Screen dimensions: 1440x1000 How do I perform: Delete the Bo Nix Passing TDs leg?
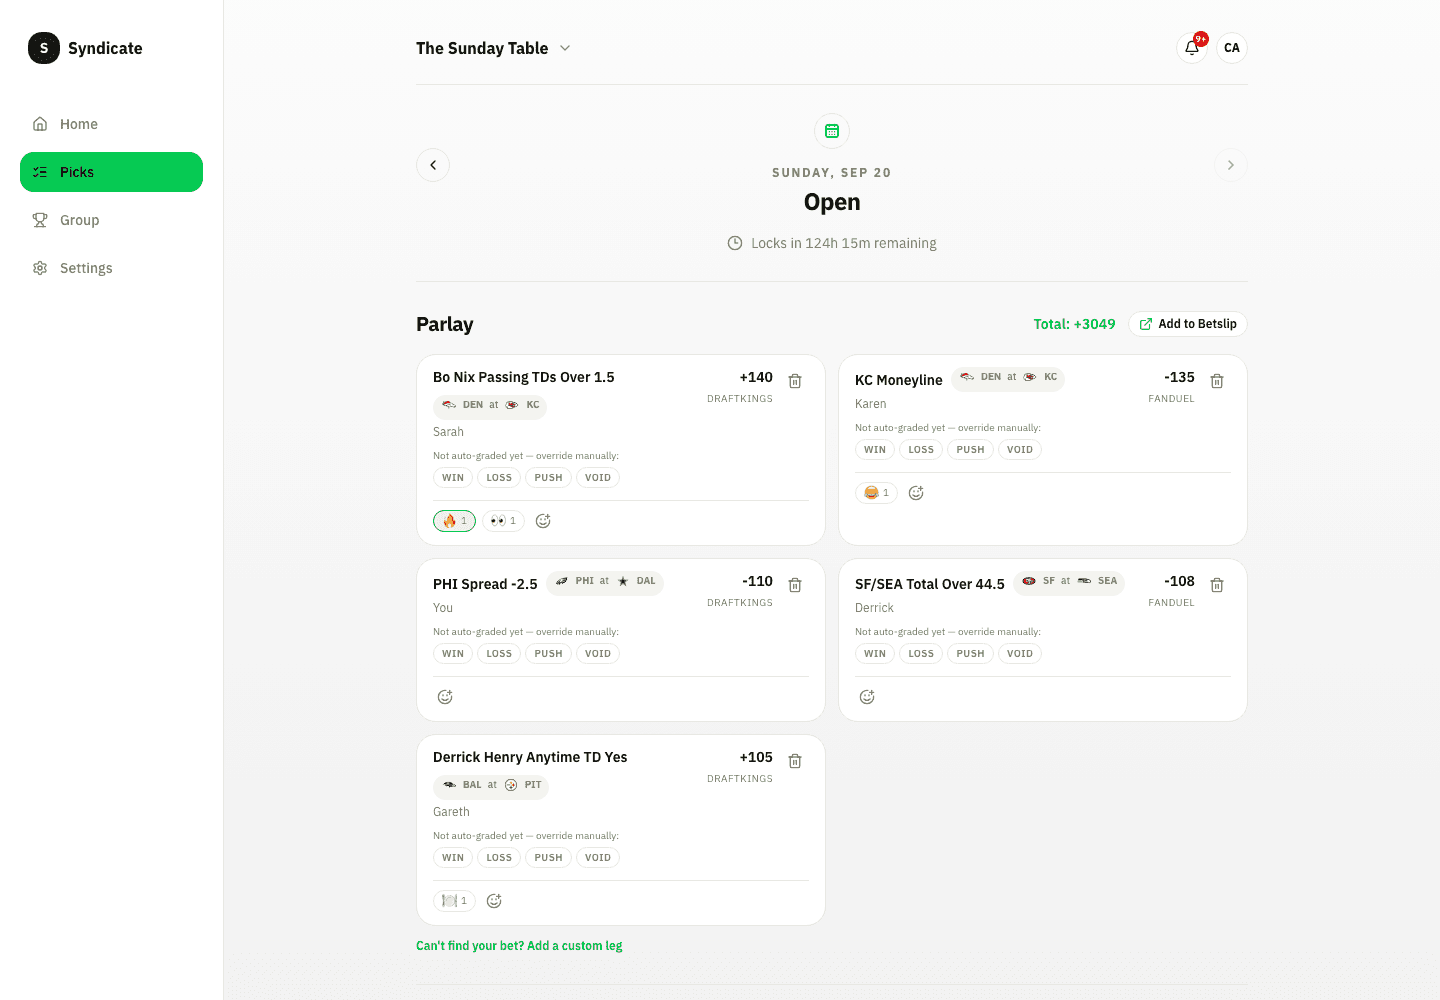795,381
